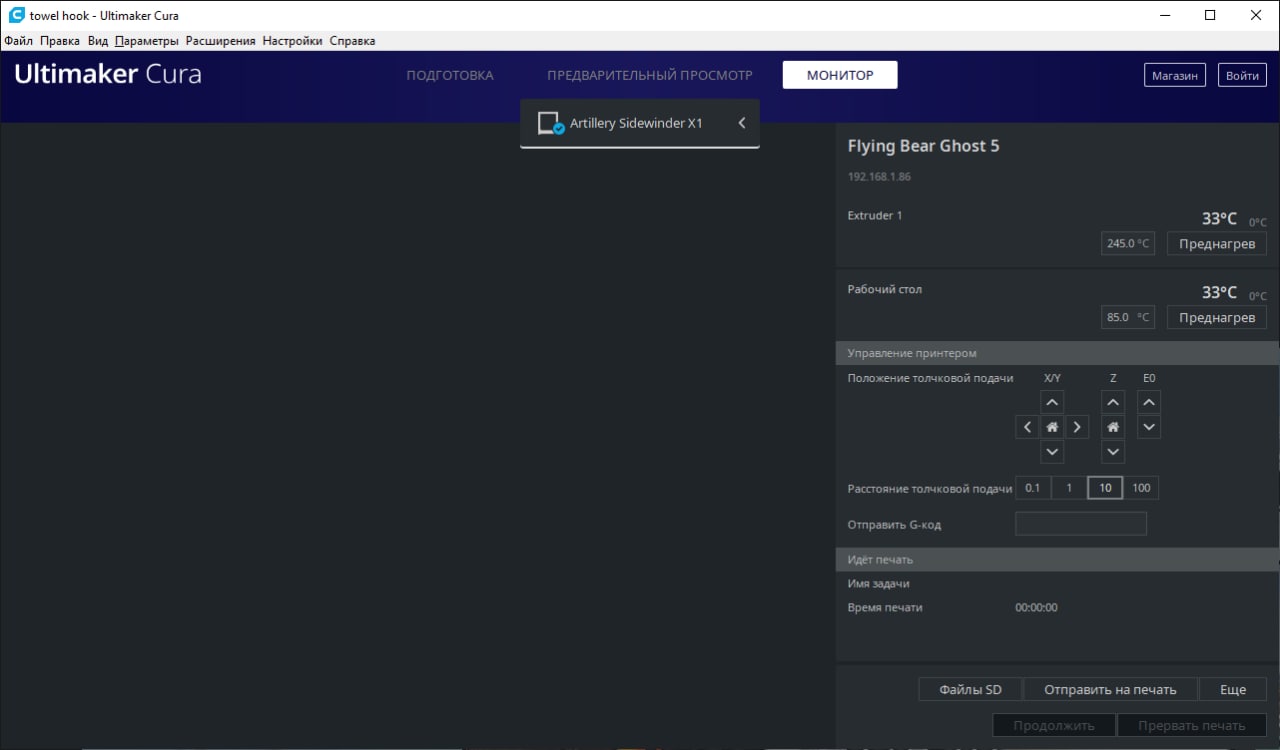Click the E0 extruder up arrow
Viewport: 1280px width, 750px height.
[1150, 402]
